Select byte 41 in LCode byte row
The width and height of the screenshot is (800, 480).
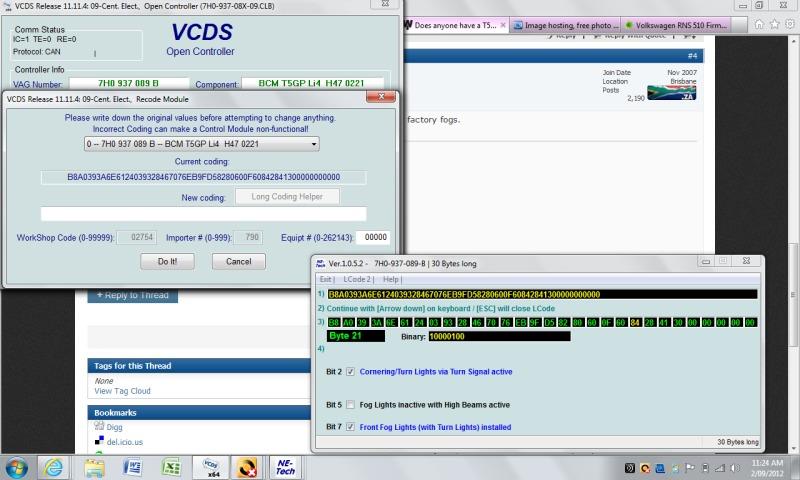pos(663,322)
